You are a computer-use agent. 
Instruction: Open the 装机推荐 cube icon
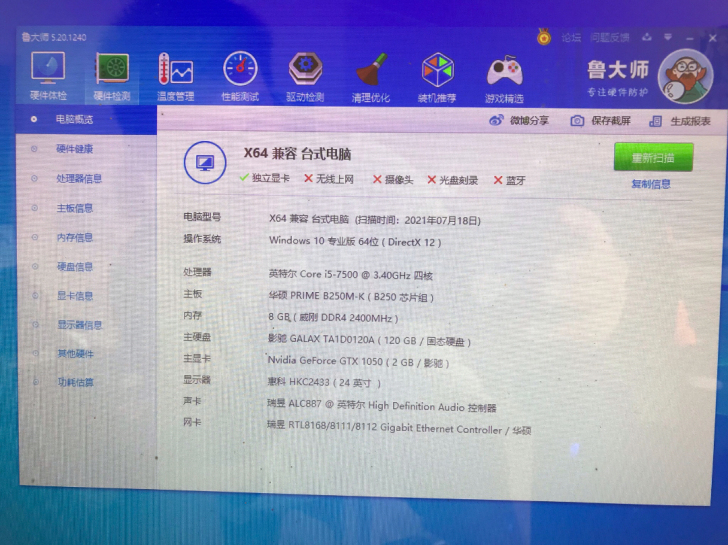[x=437, y=78]
